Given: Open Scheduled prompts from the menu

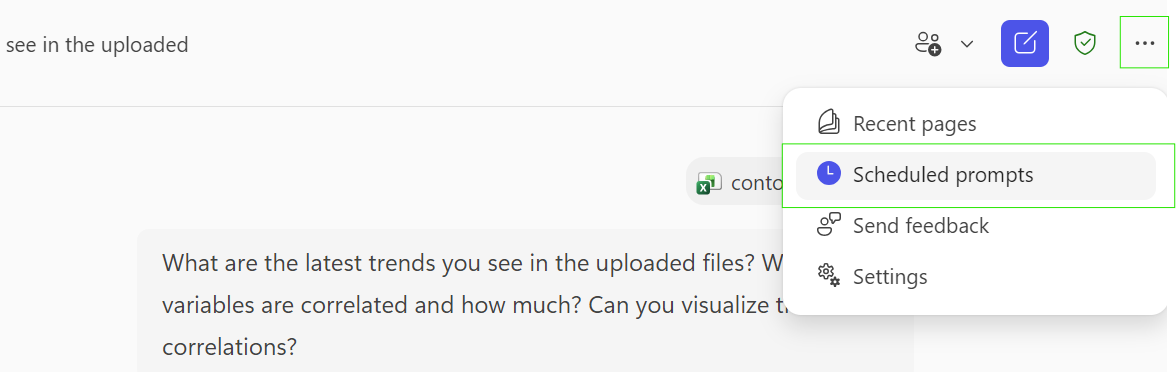Looking at the screenshot, I should point(975,176).
